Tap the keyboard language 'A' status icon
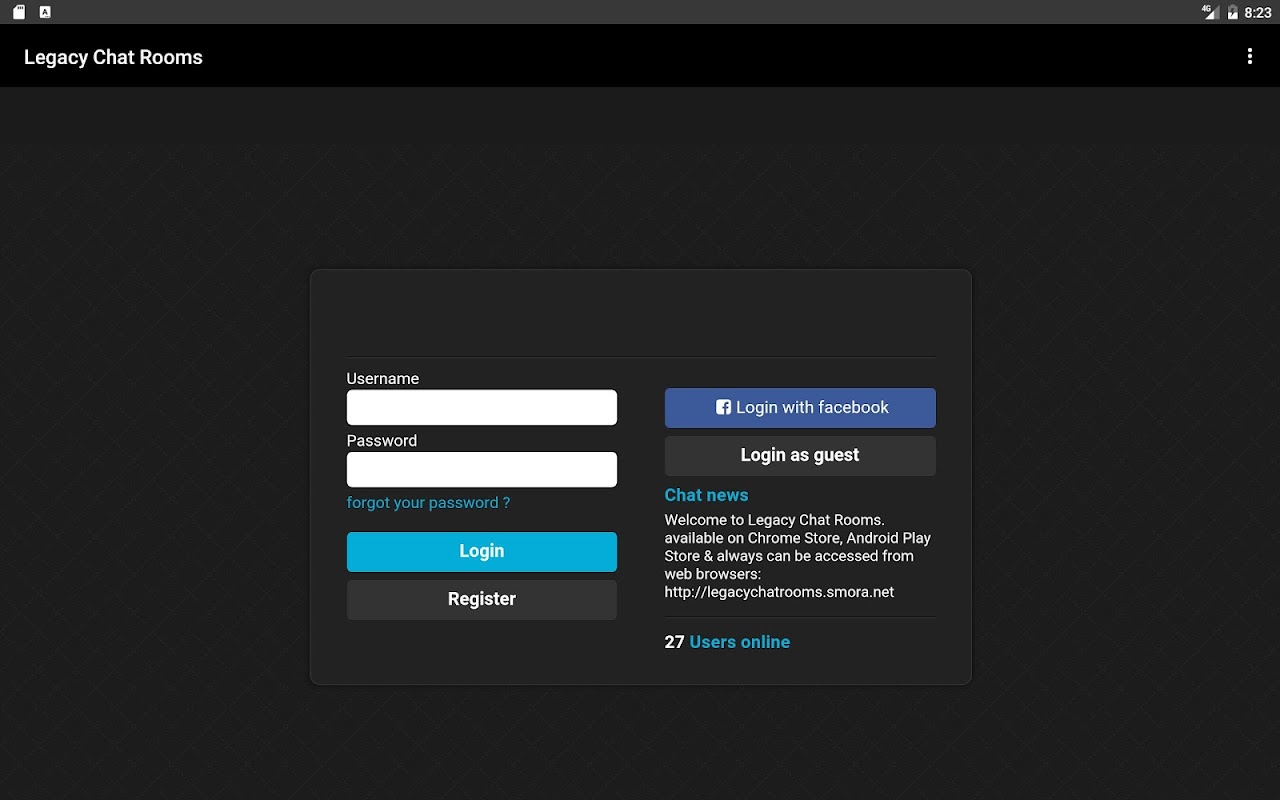Viewport: 1280px width, 800px height. 45,12
